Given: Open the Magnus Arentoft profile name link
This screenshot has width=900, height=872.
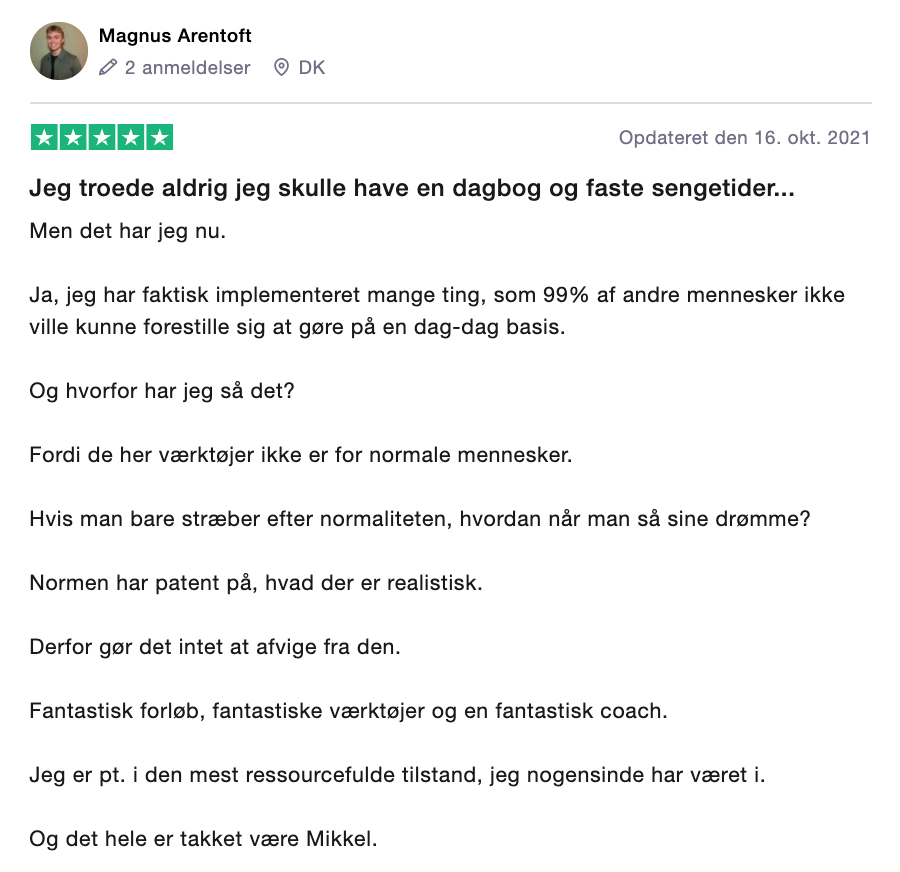Looking at the screenshot, I should click(x=175, y=36).
